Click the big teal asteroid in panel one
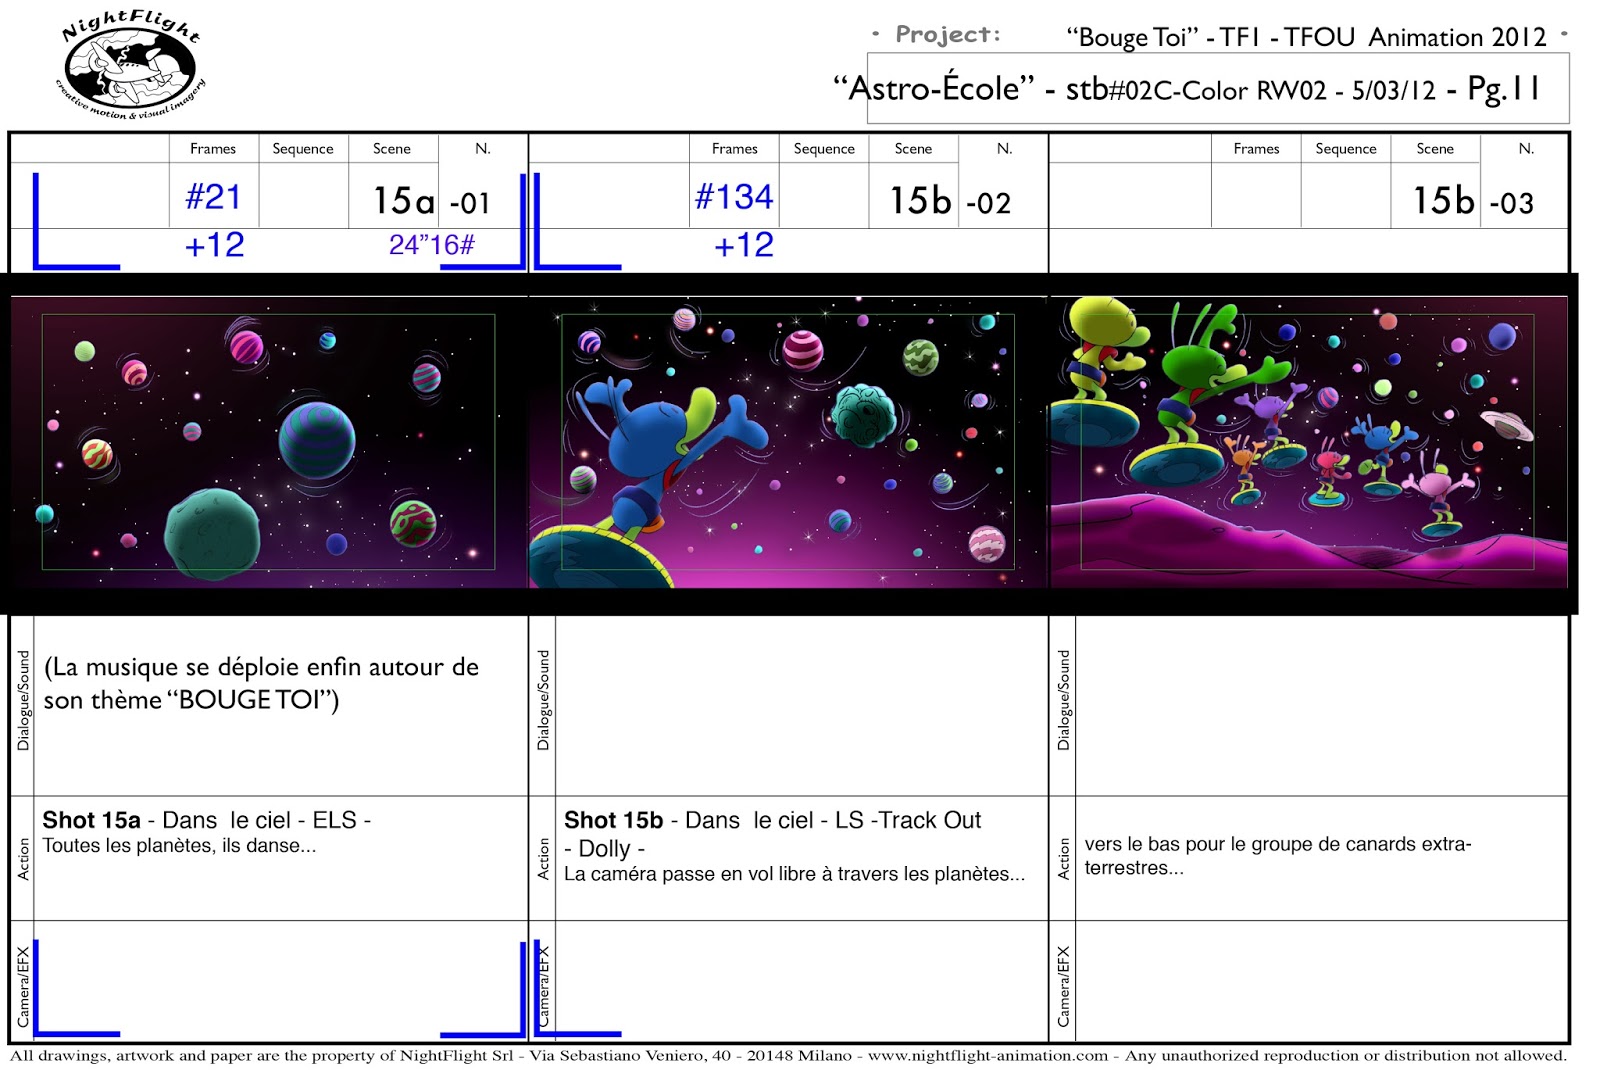 coord(213,534)
